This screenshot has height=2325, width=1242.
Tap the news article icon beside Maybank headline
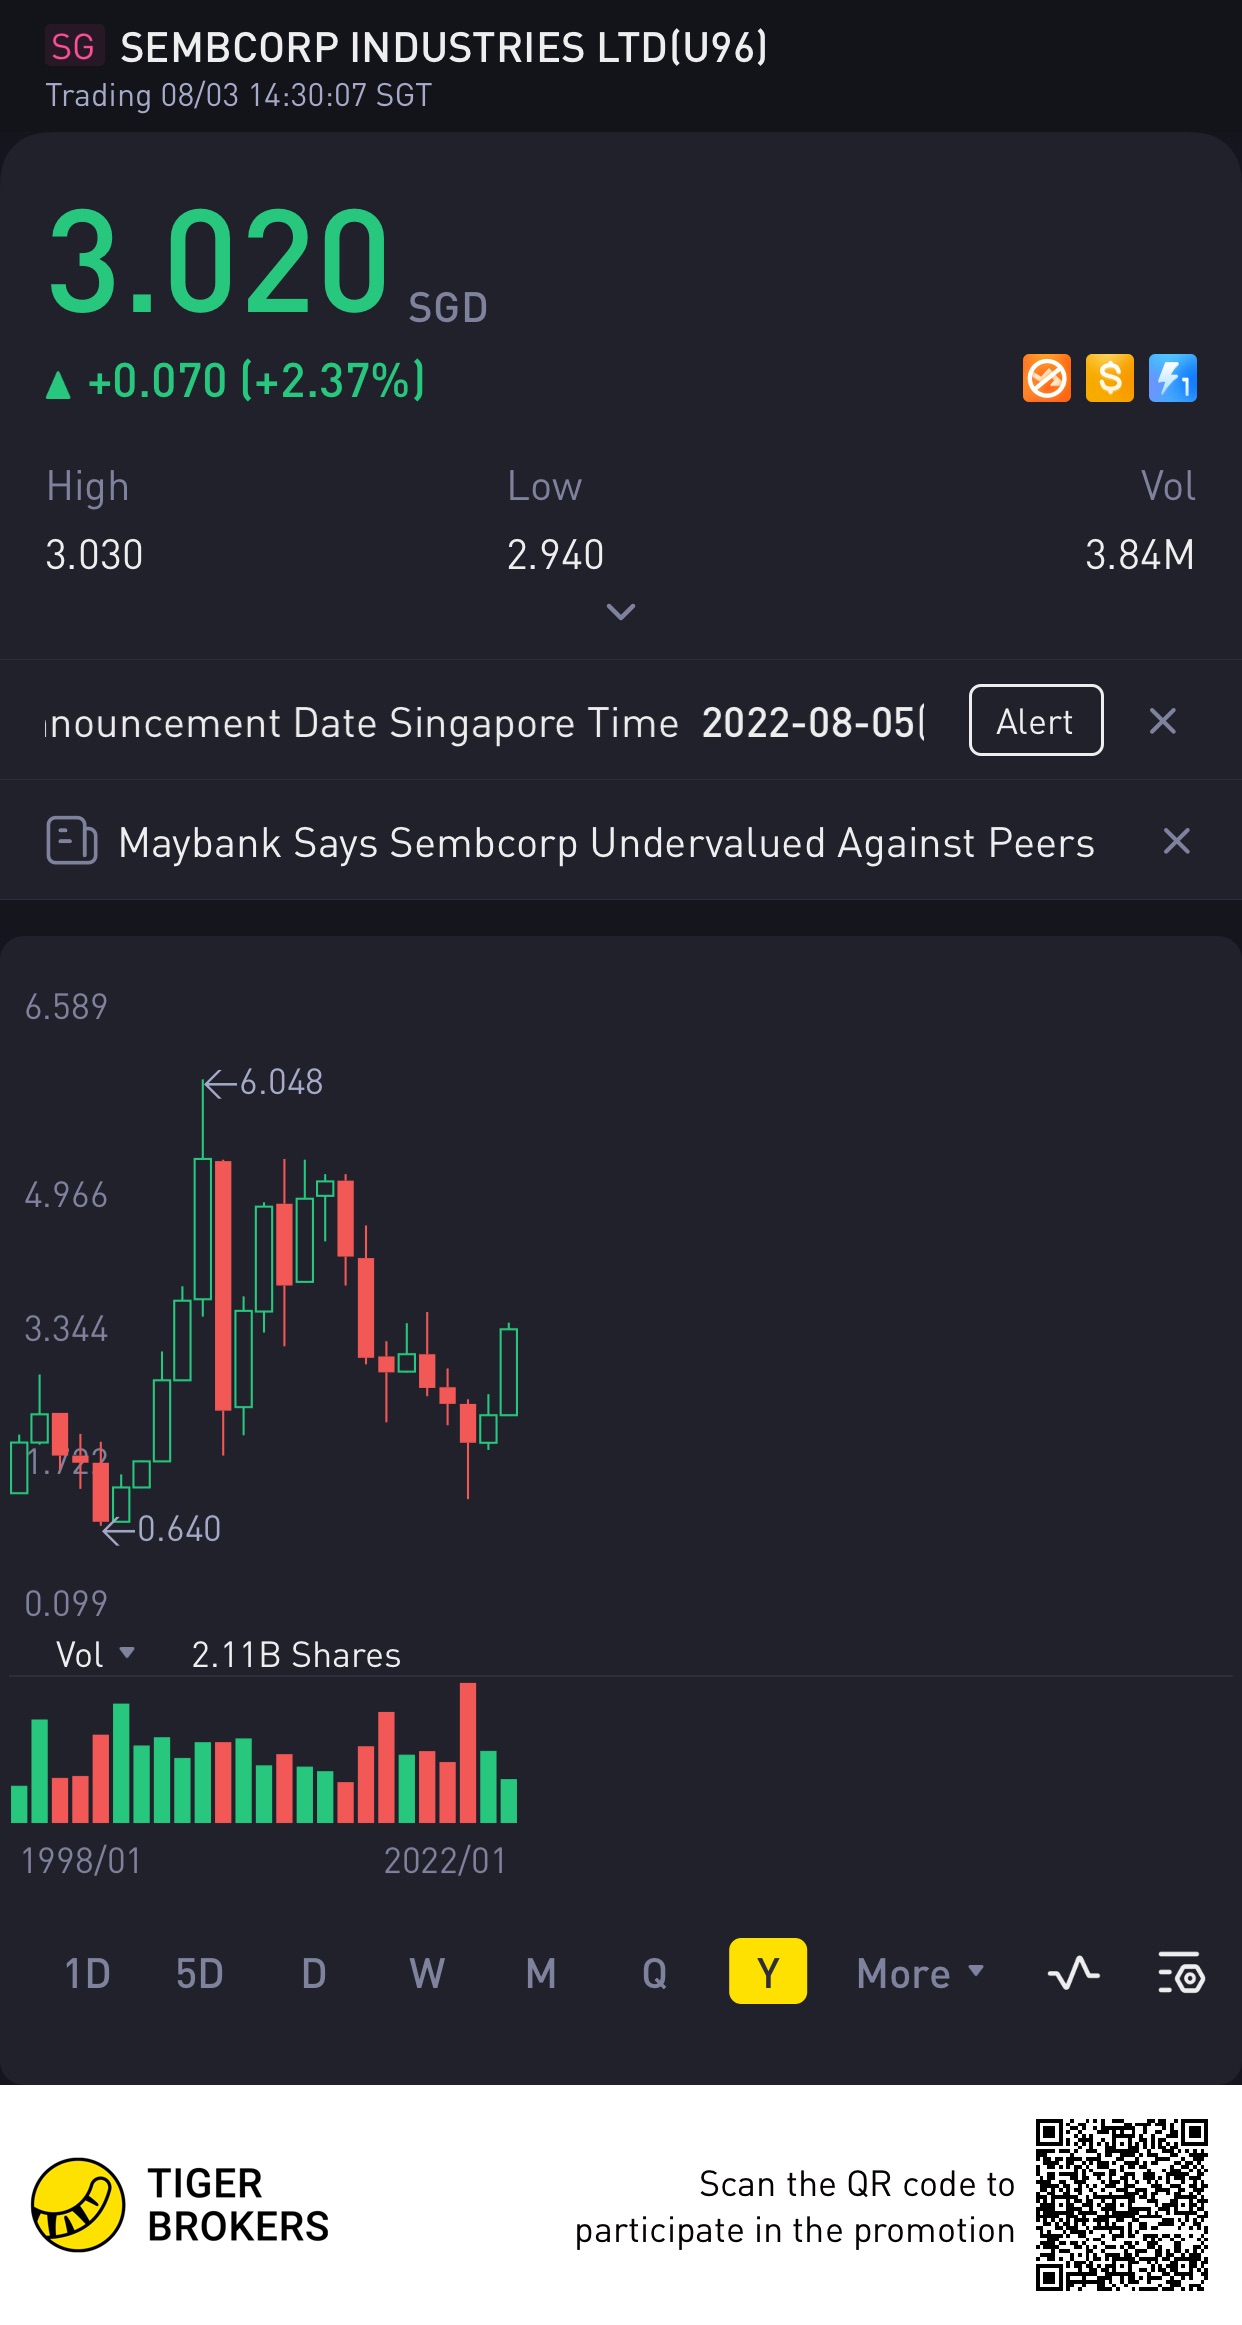72,841
